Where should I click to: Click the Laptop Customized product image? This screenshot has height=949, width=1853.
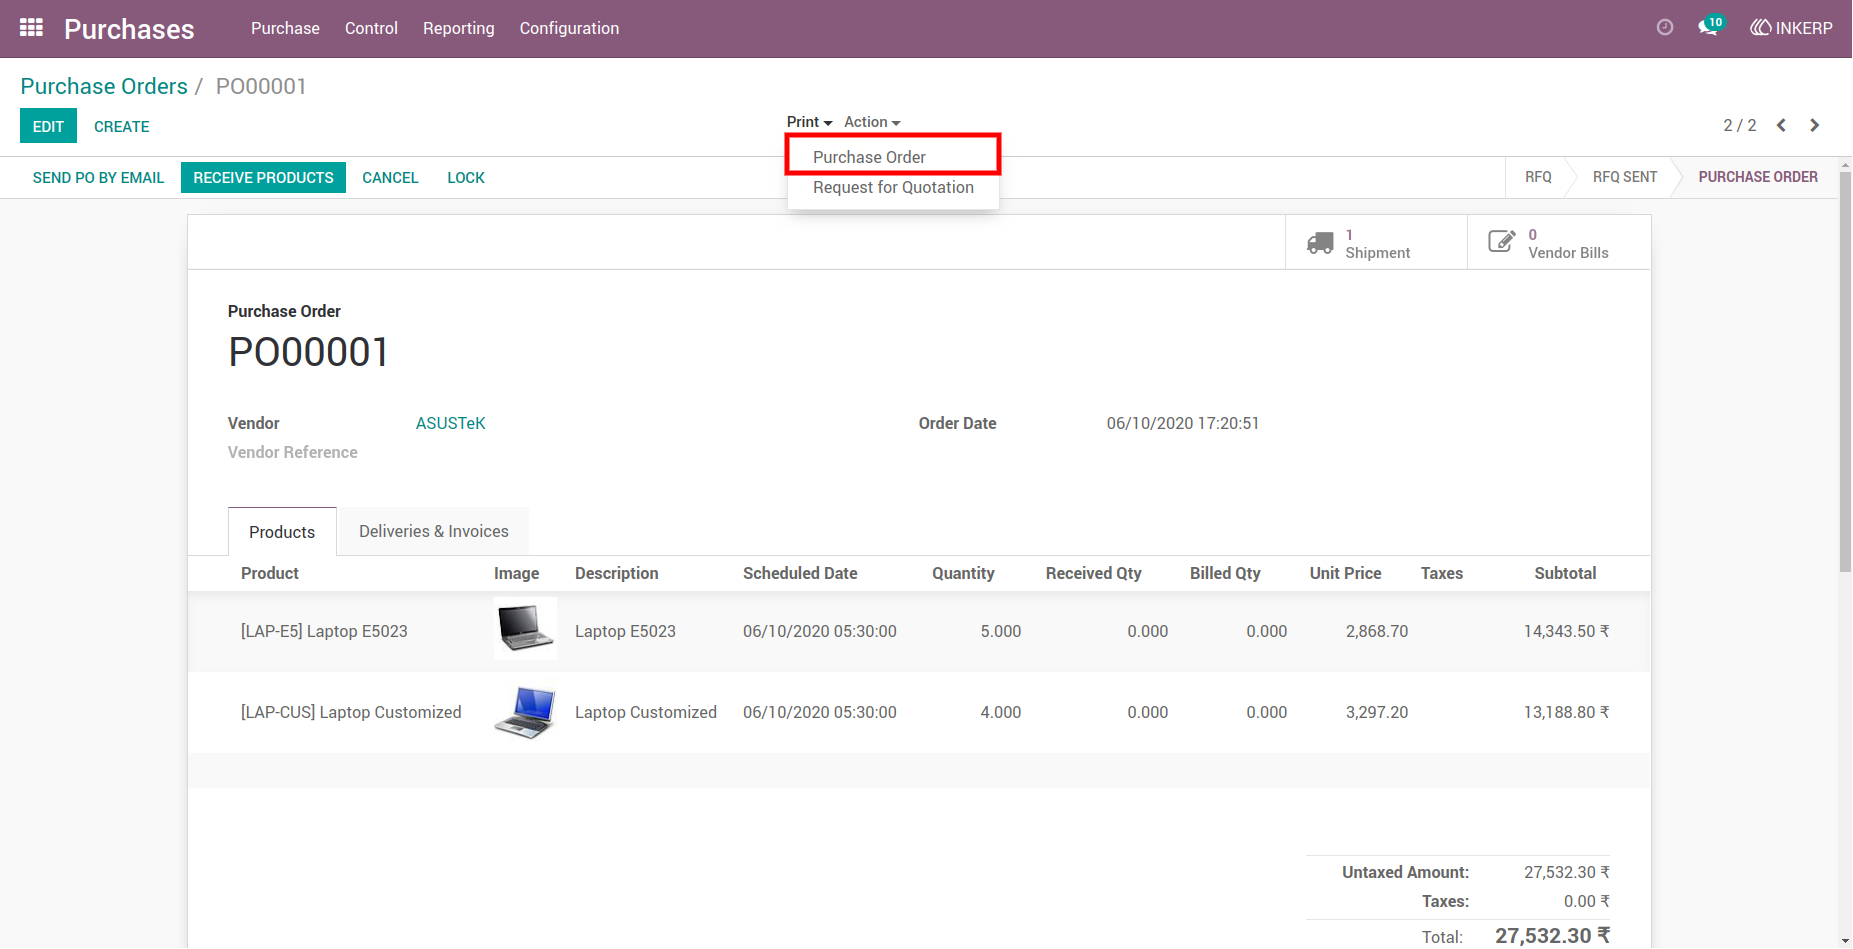pyautogui.click(x=525, y=712)
